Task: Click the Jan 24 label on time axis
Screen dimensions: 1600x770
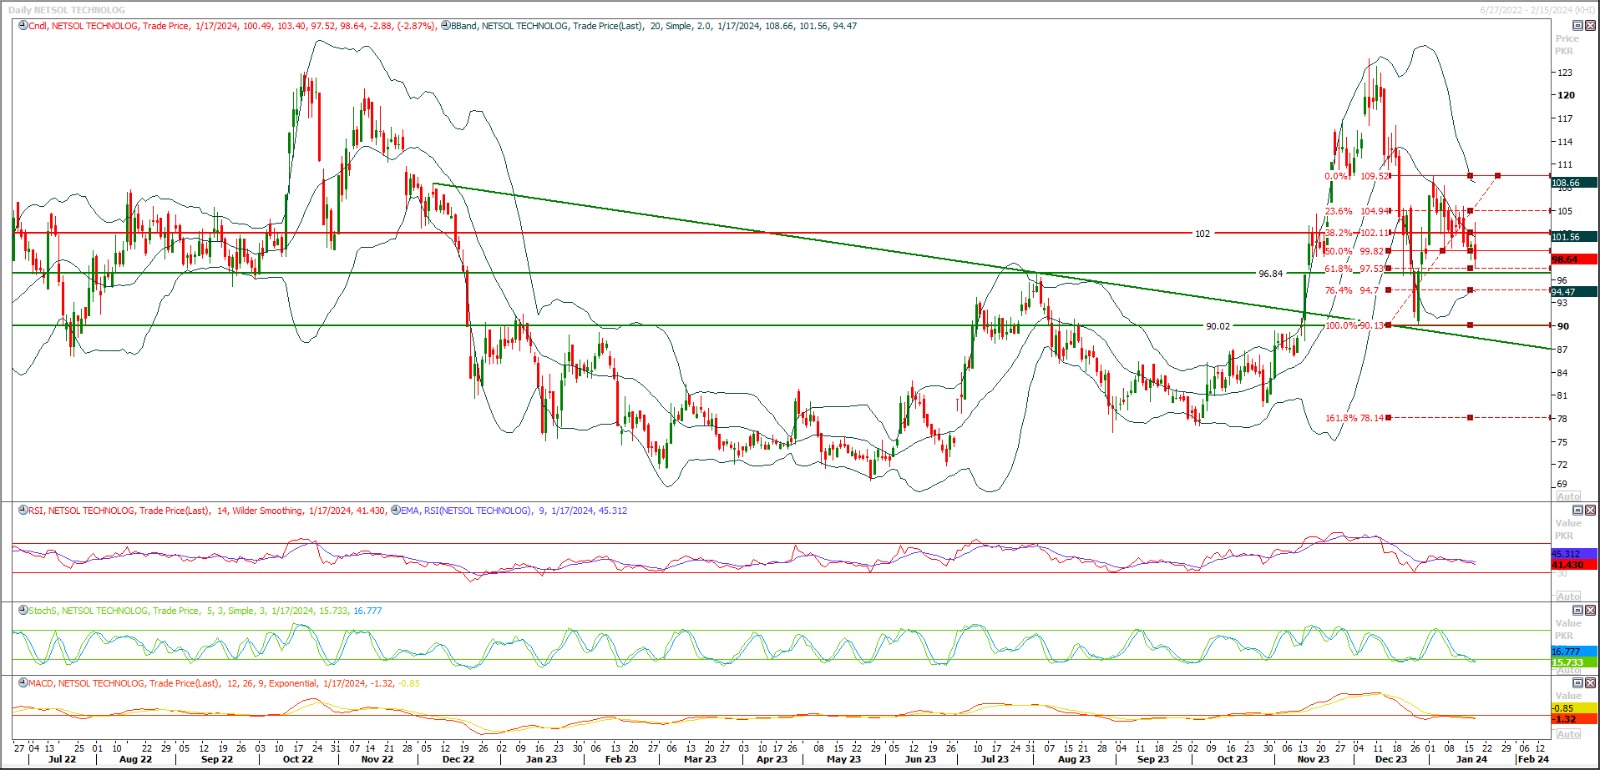Action: click(x=1471, y=759)
